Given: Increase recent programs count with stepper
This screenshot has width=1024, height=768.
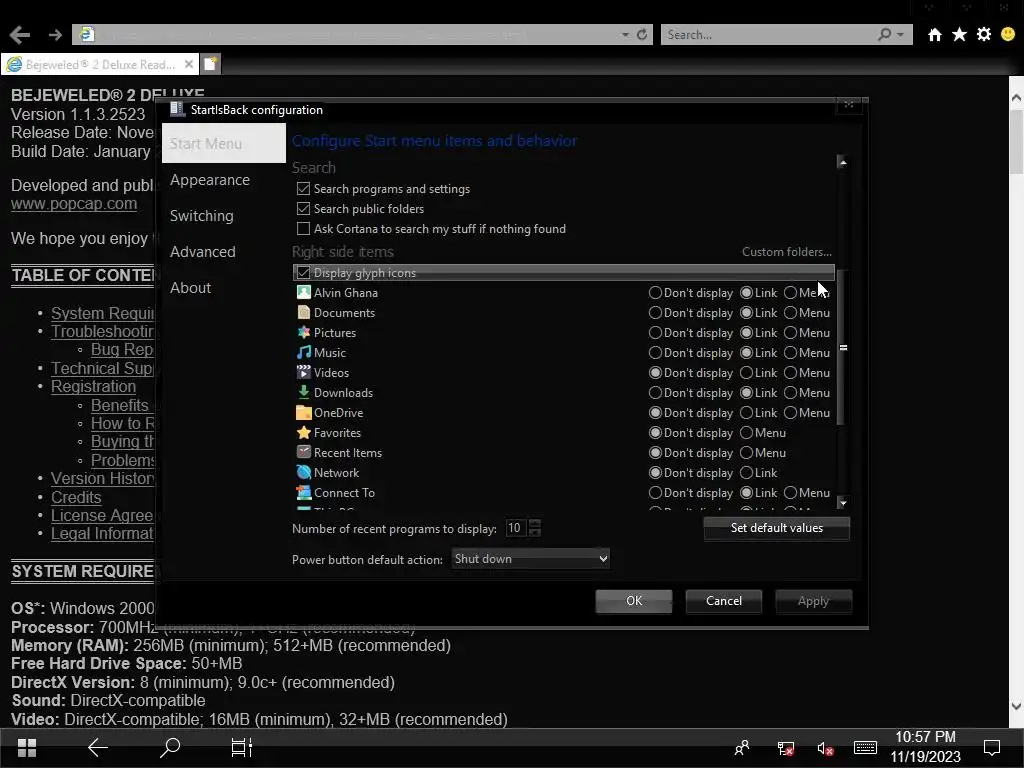Looking at the screenshot, I should coord(535,523).
